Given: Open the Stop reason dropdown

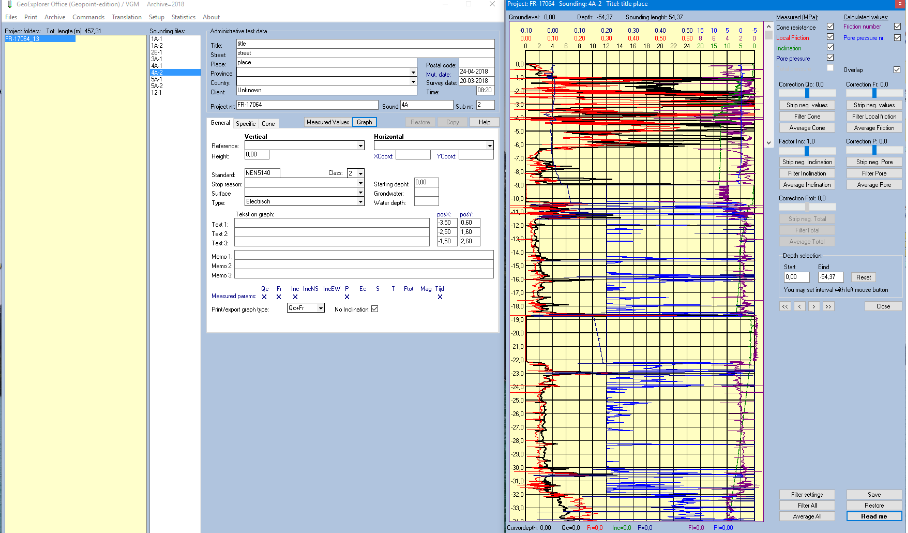Looking at the screenshot, I should pos(360,184).
